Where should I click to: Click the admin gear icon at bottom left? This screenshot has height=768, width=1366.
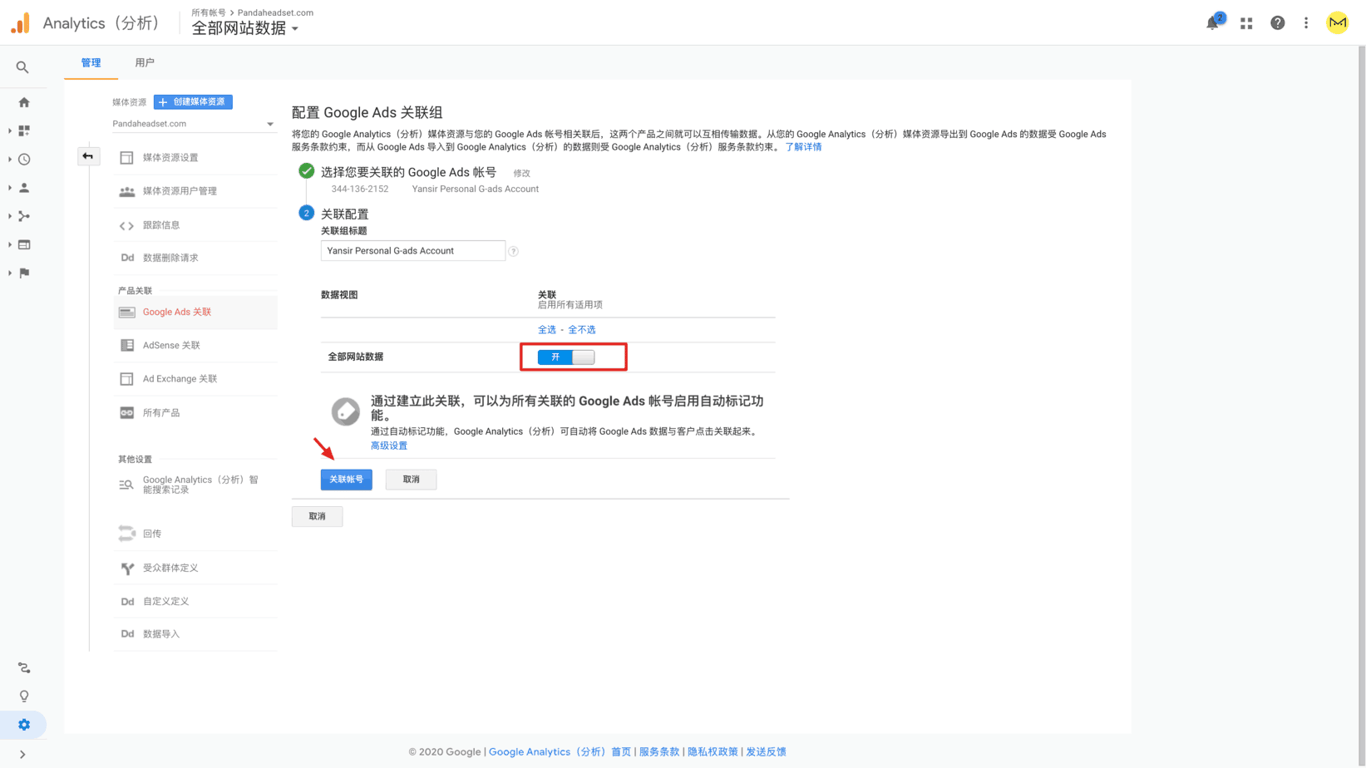click(24, 725)
